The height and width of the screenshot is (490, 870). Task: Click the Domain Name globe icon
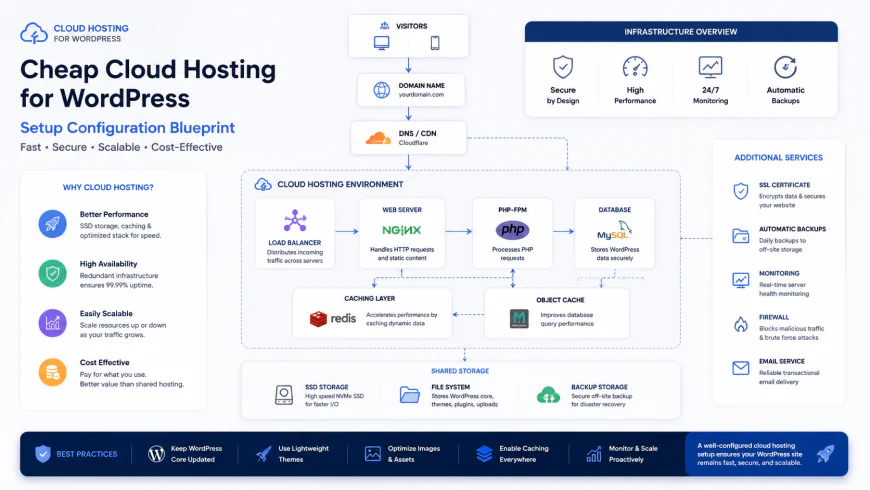382,90
